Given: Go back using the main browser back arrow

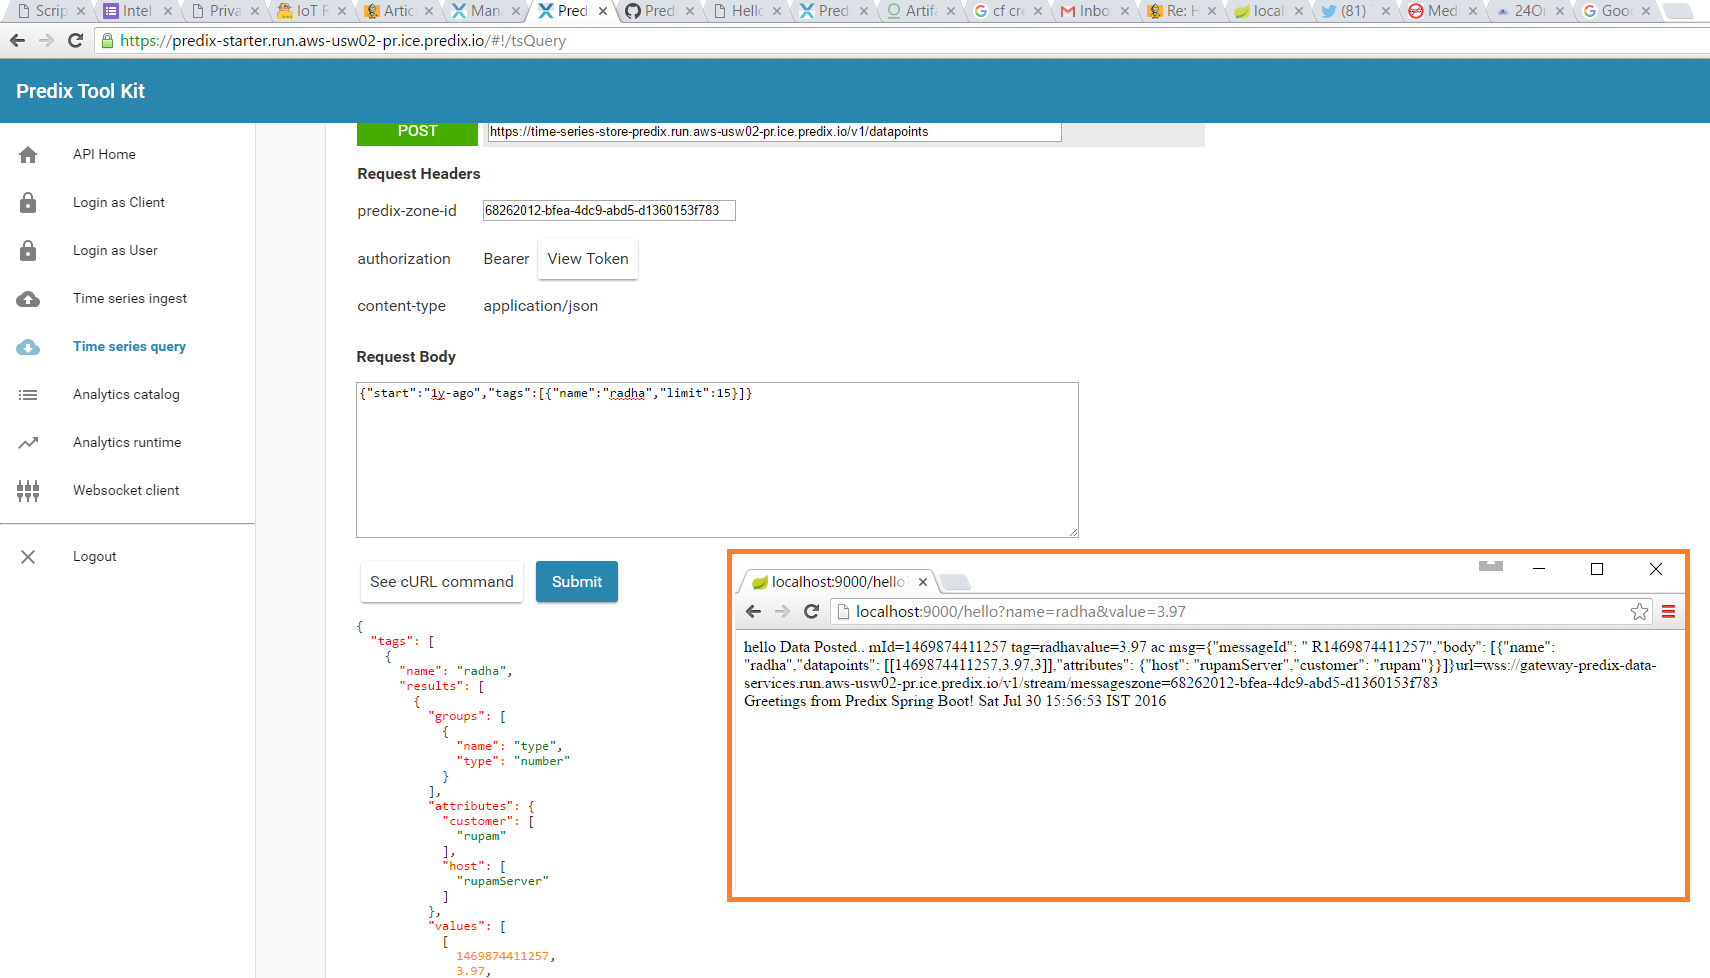Looking at the screenshot, I should pos(17,41).
